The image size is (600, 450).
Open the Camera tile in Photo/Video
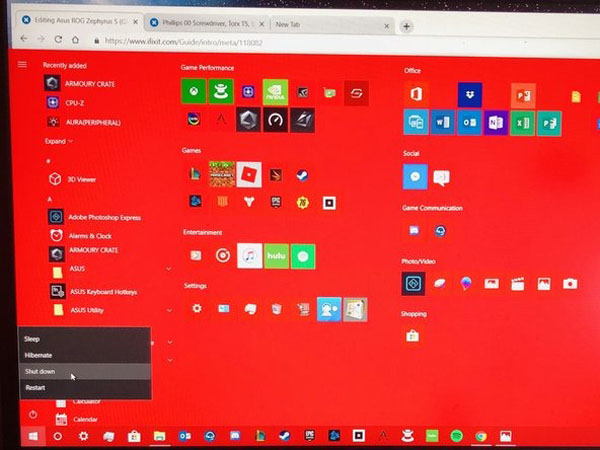click(570, 284)
